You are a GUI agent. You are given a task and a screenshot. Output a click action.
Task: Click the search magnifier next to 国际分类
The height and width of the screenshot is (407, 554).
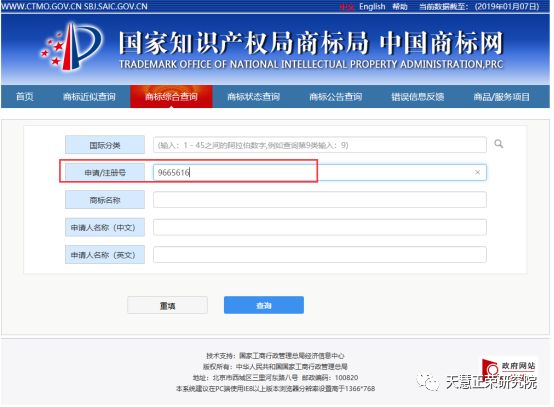[x=499, y=144]
